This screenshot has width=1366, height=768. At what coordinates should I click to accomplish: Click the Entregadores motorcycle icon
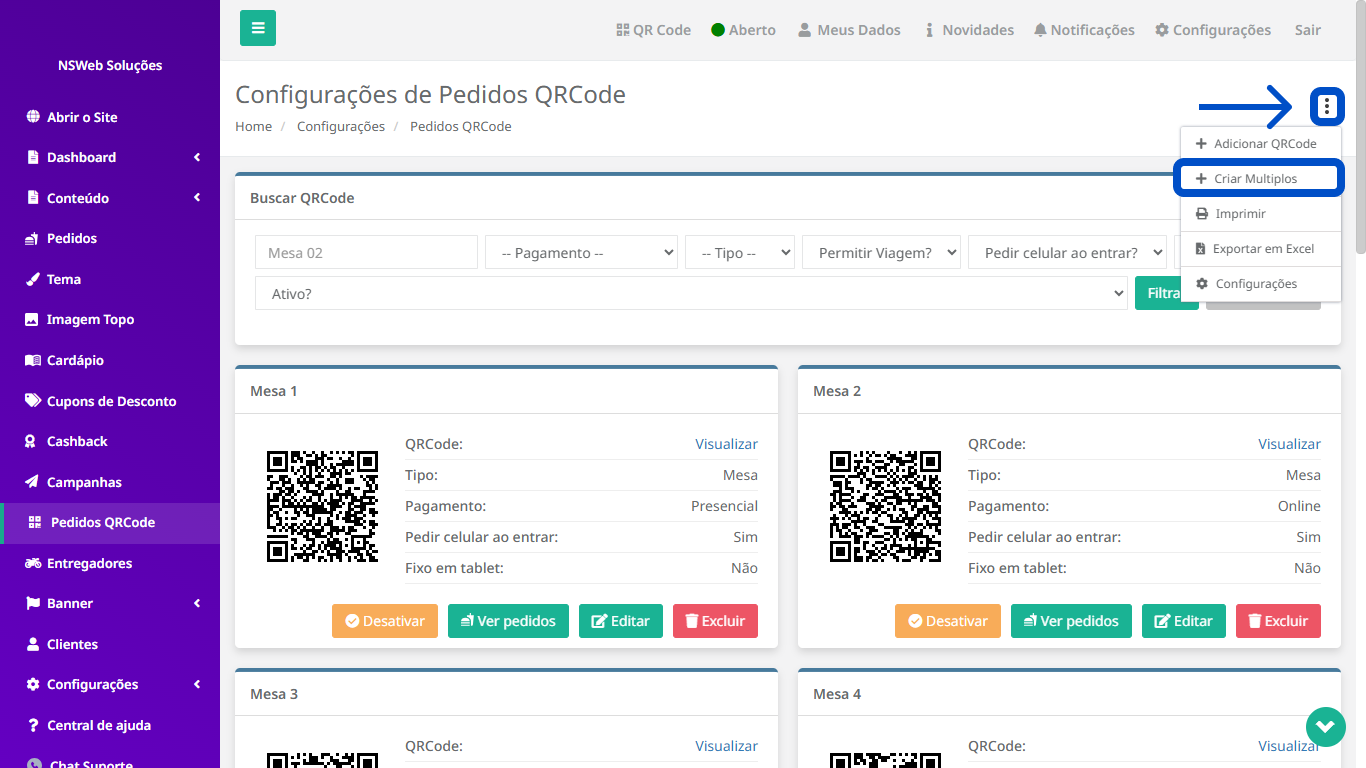(x=33, y=563)
